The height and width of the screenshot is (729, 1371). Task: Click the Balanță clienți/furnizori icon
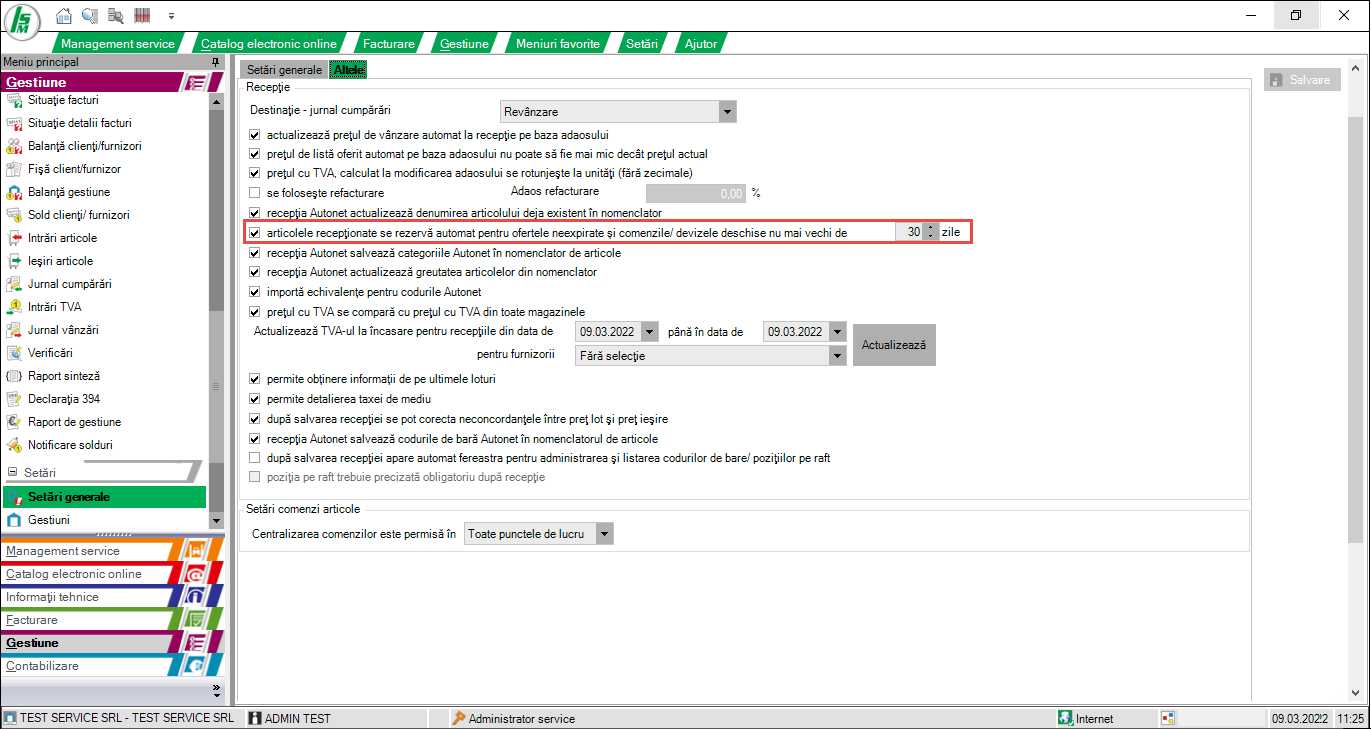14,146
